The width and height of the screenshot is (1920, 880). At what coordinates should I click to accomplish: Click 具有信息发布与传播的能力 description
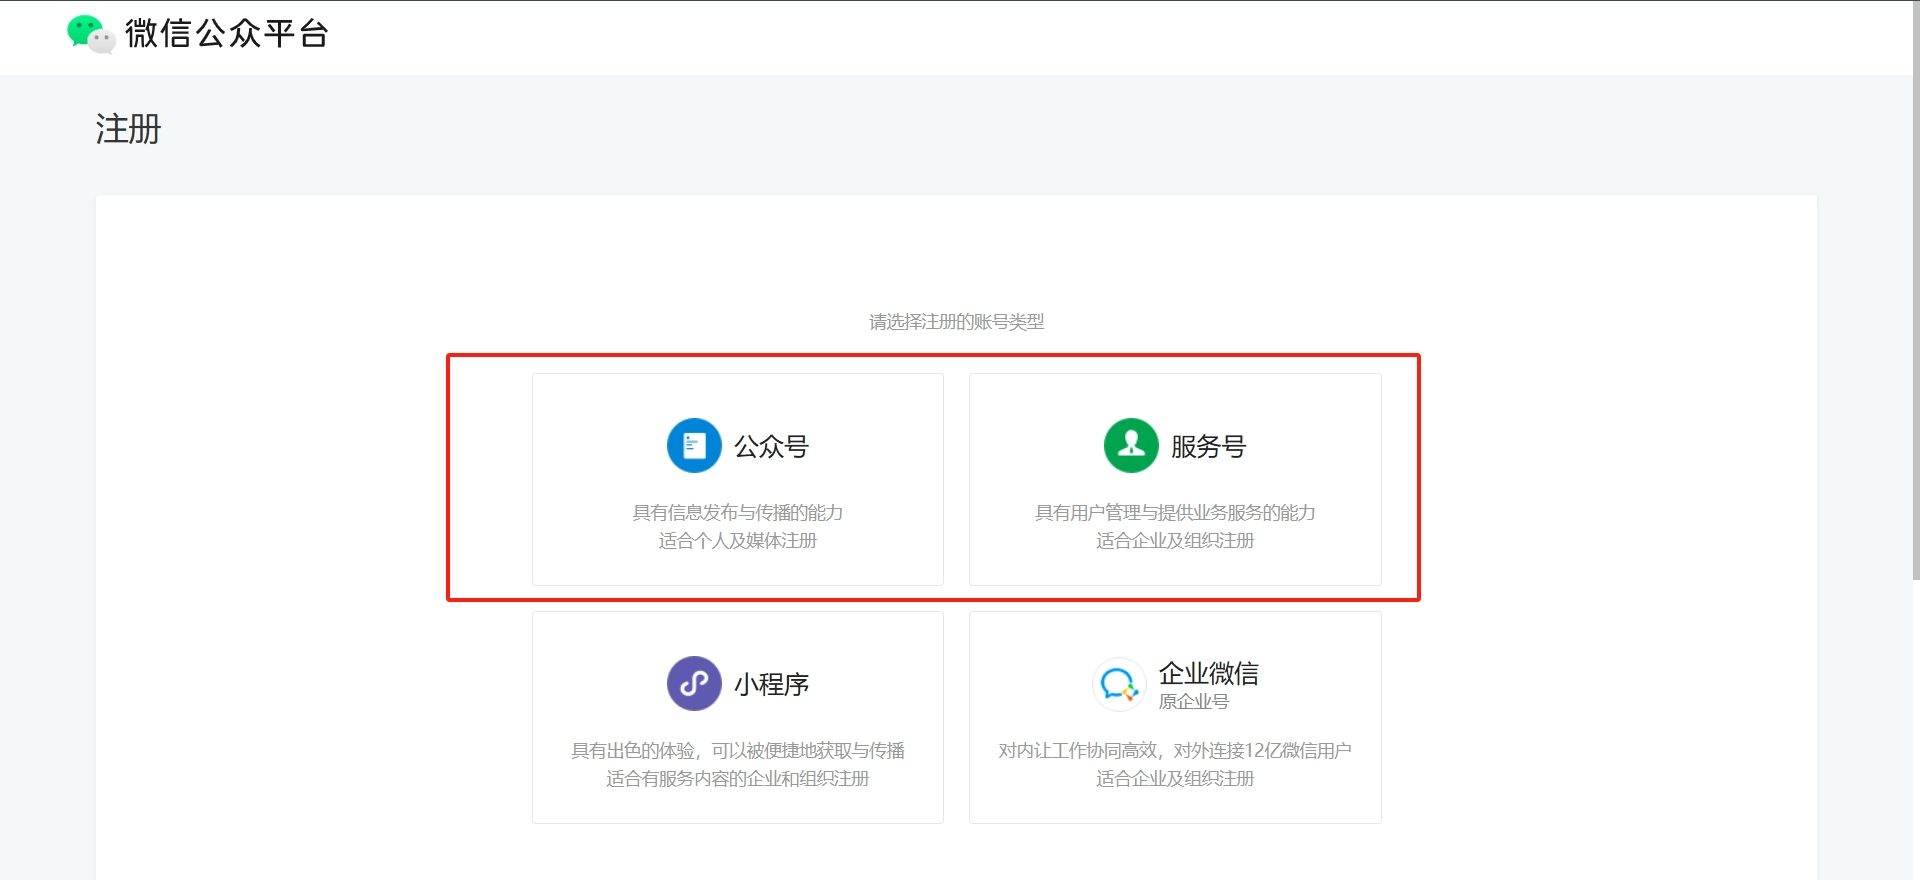pyautogui.click(x=738, y=512)
